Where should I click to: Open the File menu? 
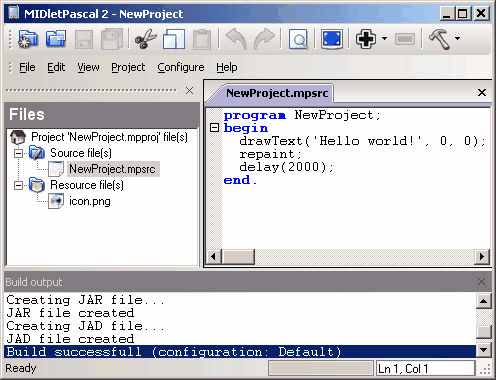pos(27,67)
